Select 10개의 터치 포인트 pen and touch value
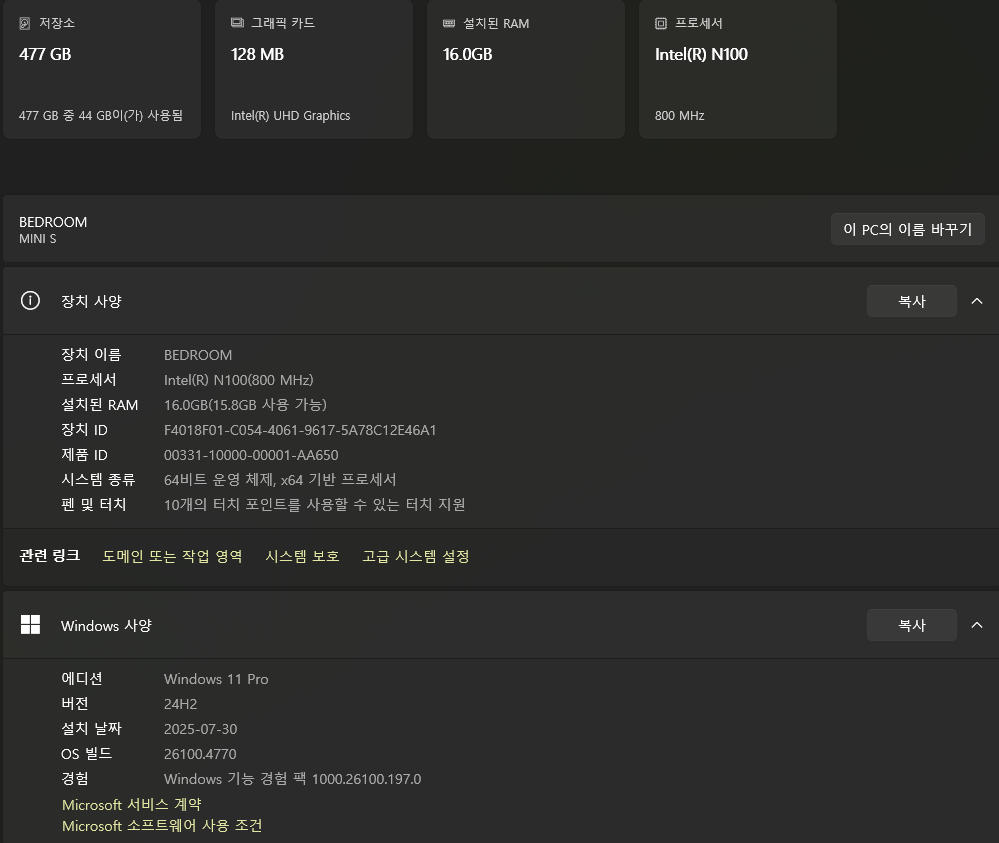Image resolution: width=999 pixels, height=843 pixels. pos(314,505)
